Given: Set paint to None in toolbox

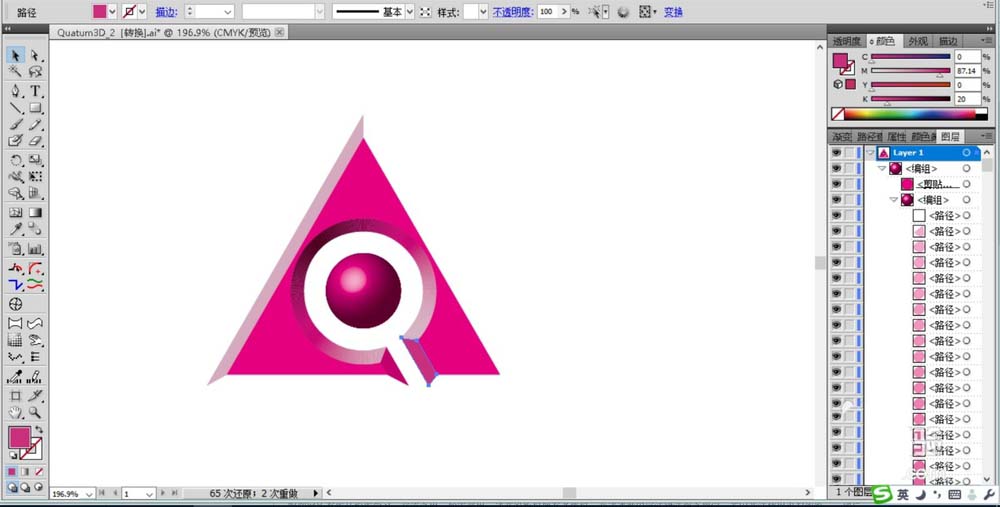Looking at the screenshot, I should (x=39, y=472).
